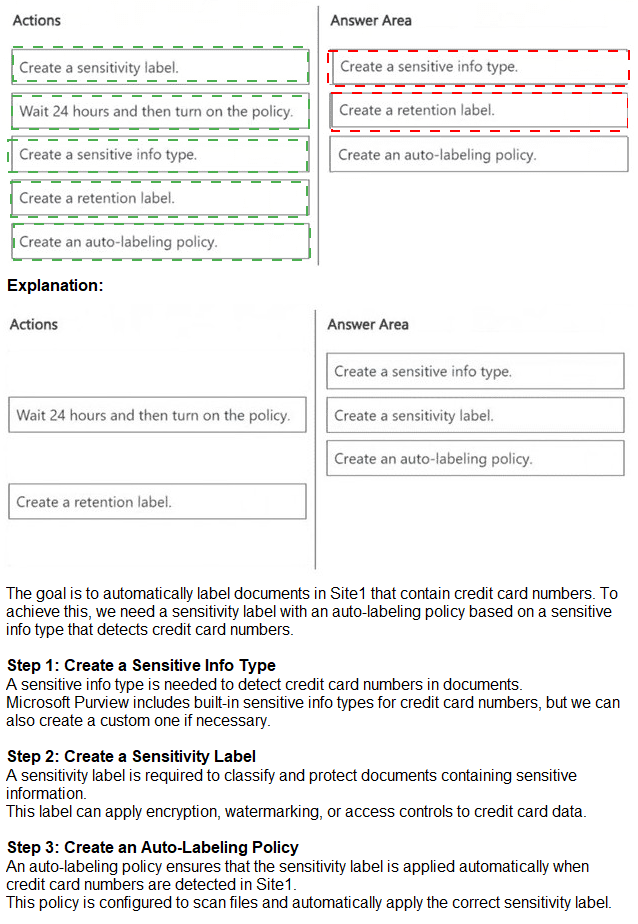Select red-outlined 'Create a retention label' answer

tap(478, 110)
